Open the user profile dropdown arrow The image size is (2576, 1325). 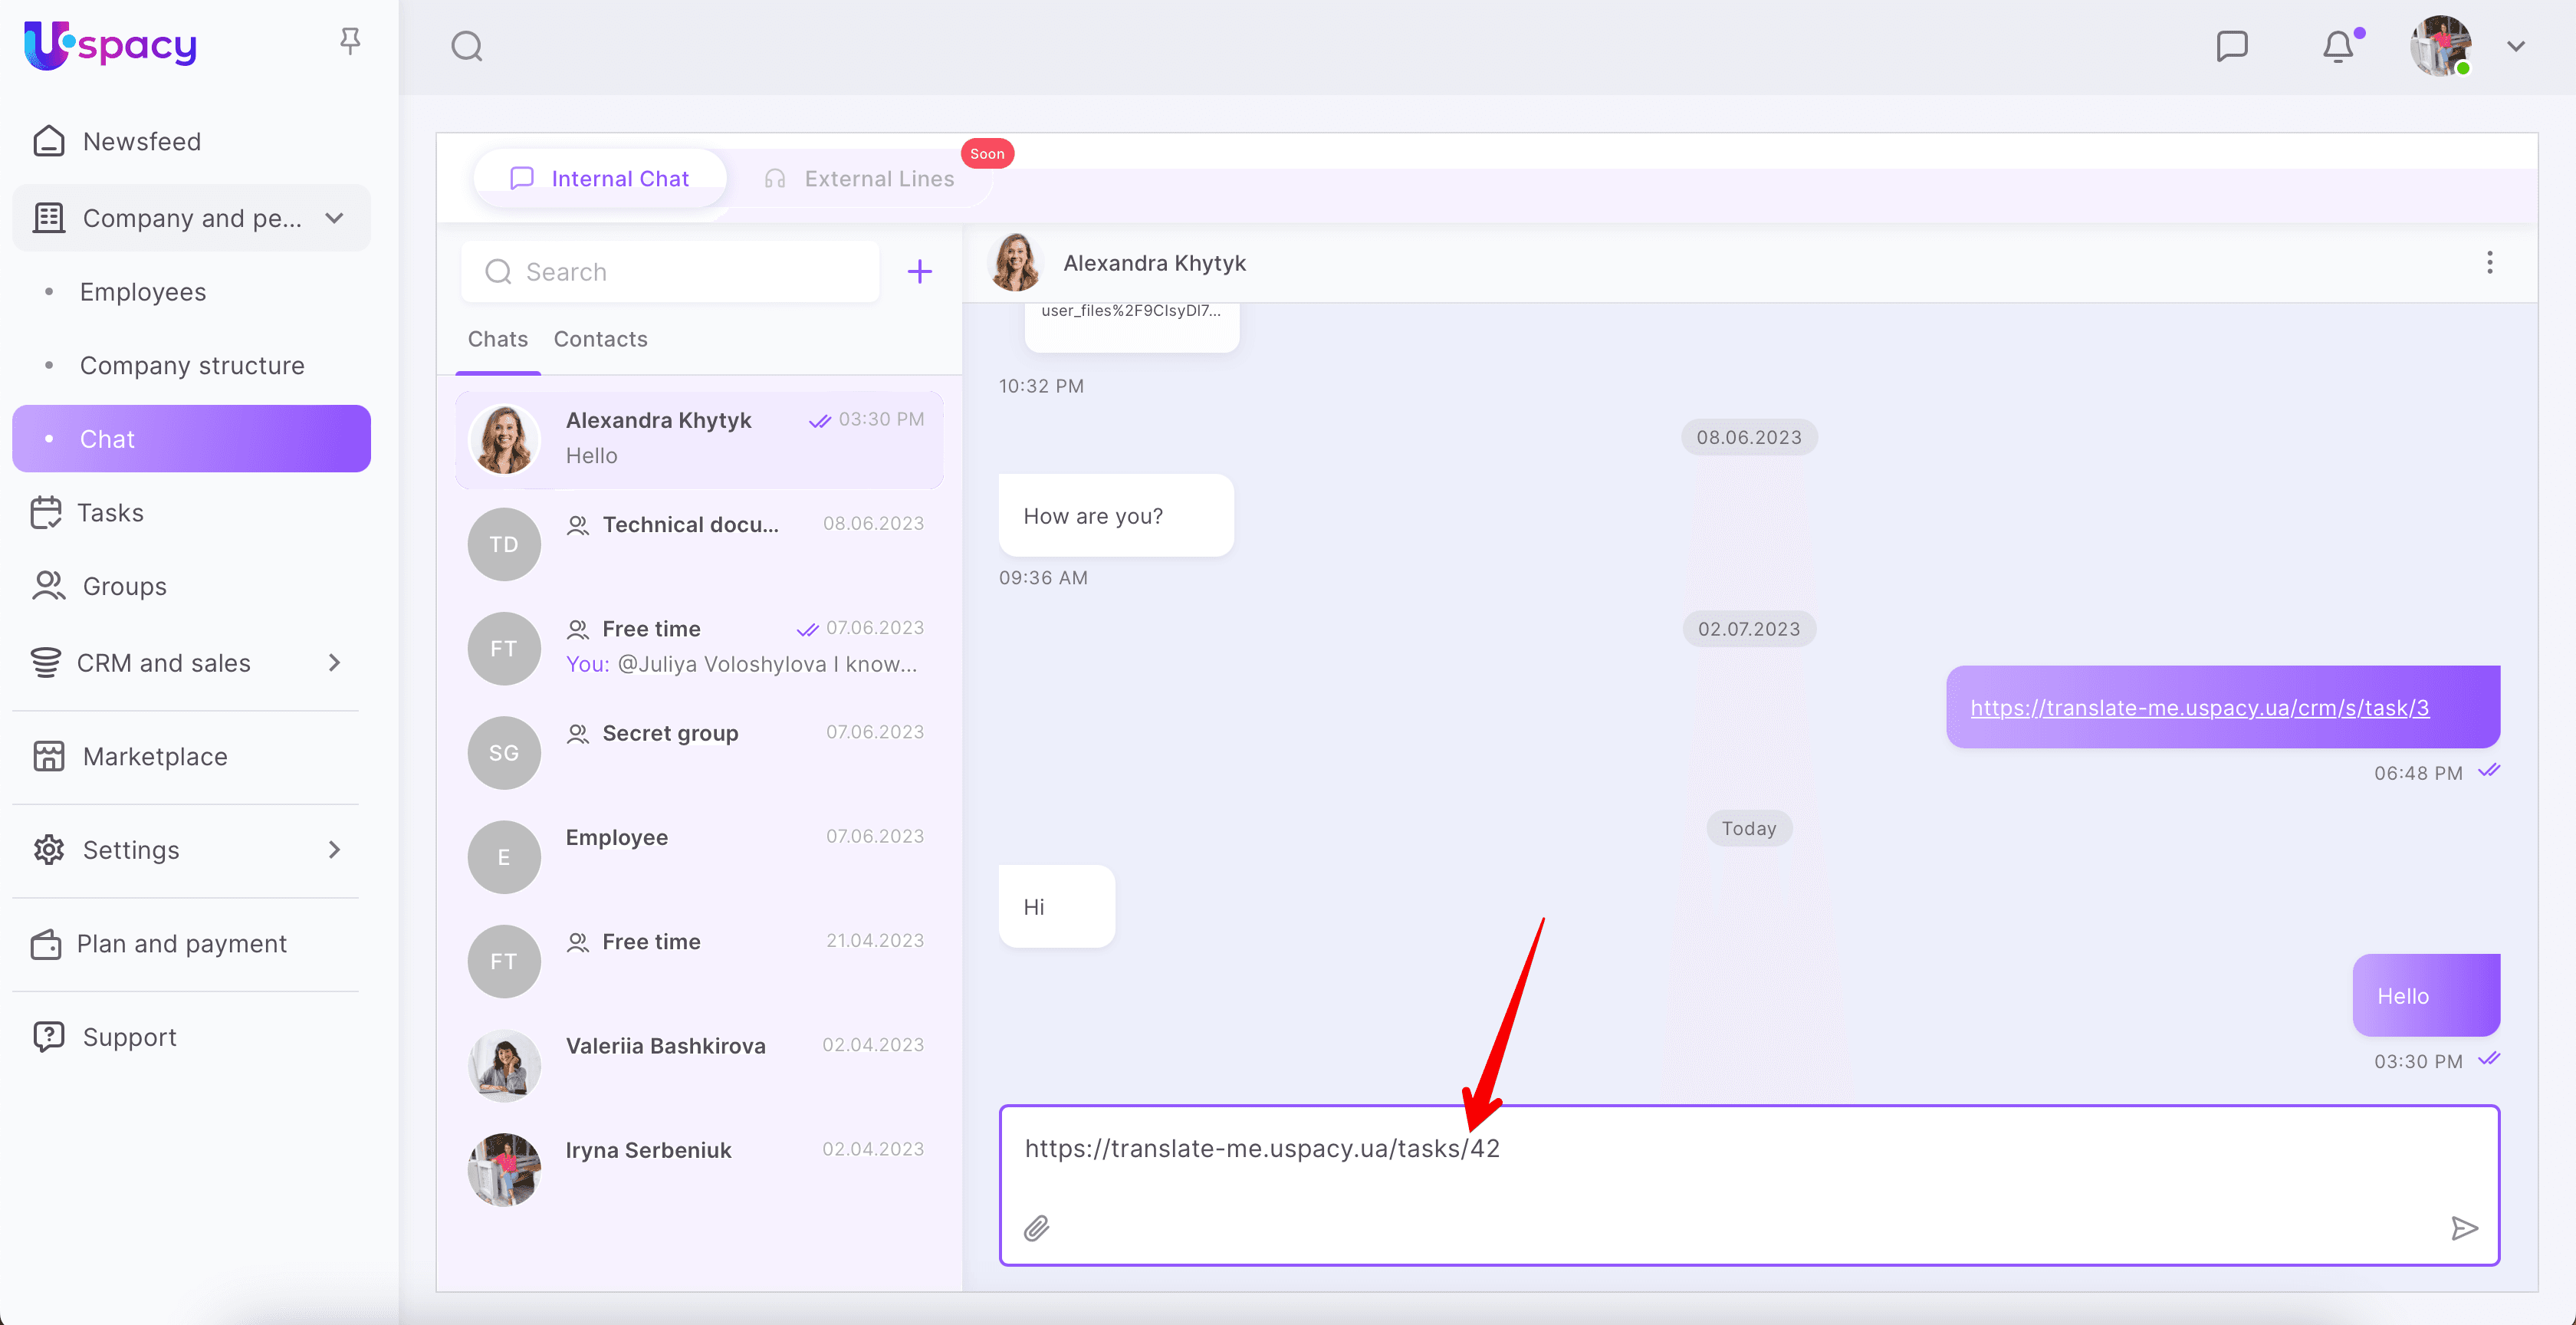tap(2516, 46)
